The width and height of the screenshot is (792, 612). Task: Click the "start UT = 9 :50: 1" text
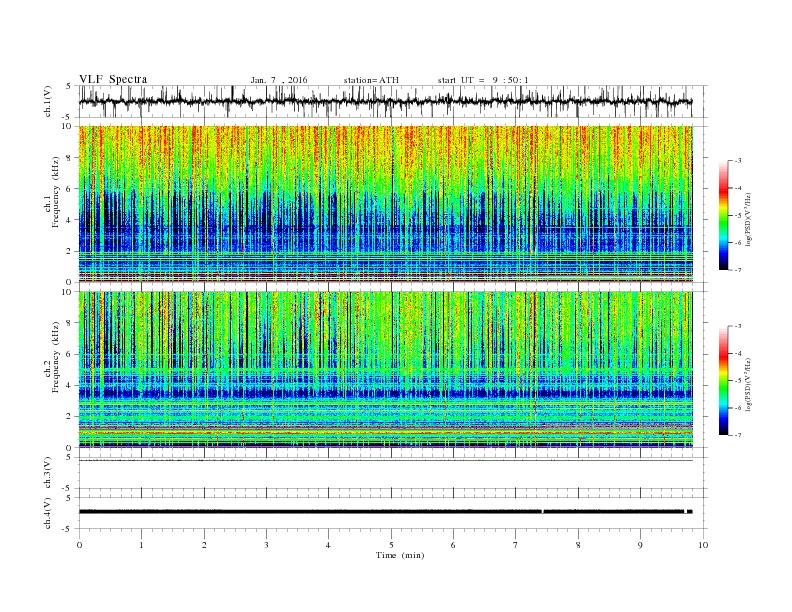(x=483, y=80)
